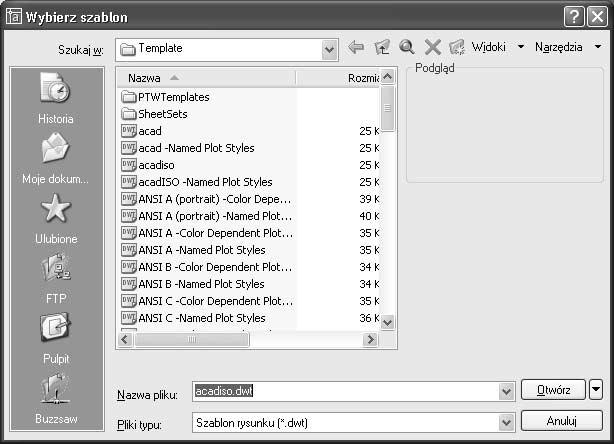Open the Buzzsaw location icon
This screenshot has width=614, height=444.
(x=56, y=399)
